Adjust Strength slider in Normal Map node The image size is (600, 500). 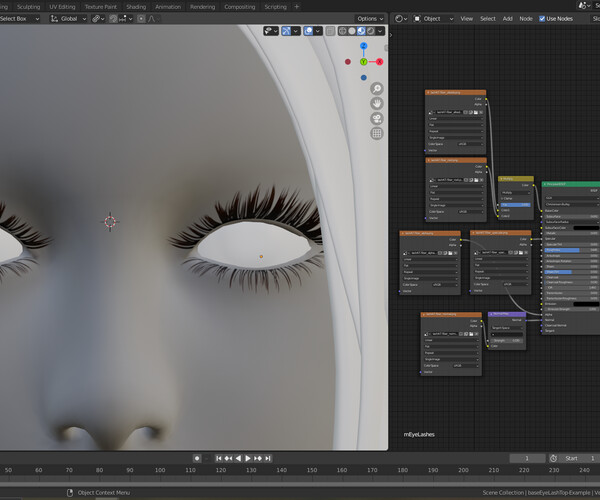click(507, 340)
